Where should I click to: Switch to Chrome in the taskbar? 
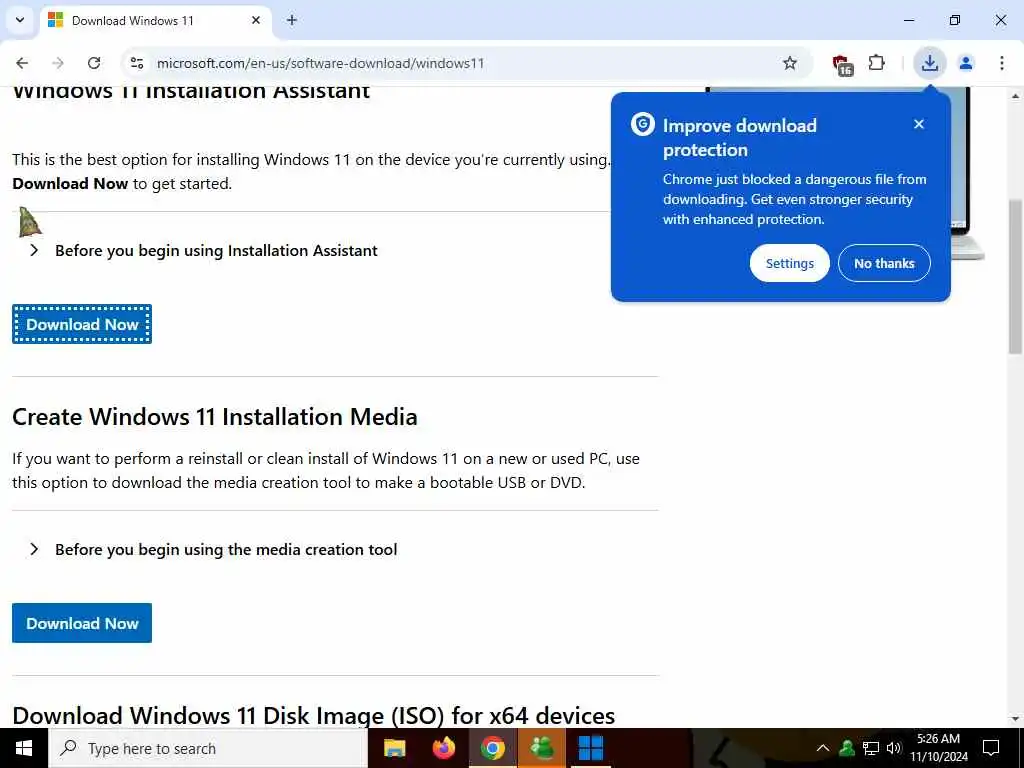(493, 748)
